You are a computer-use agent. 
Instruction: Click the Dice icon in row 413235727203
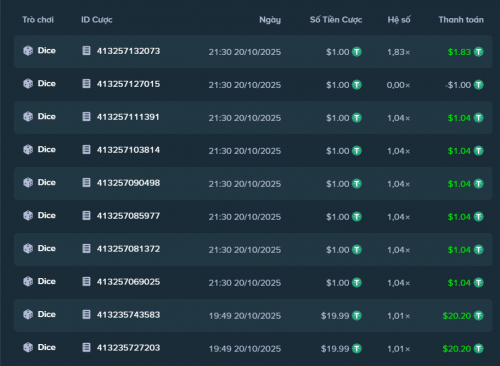[28, 348]
